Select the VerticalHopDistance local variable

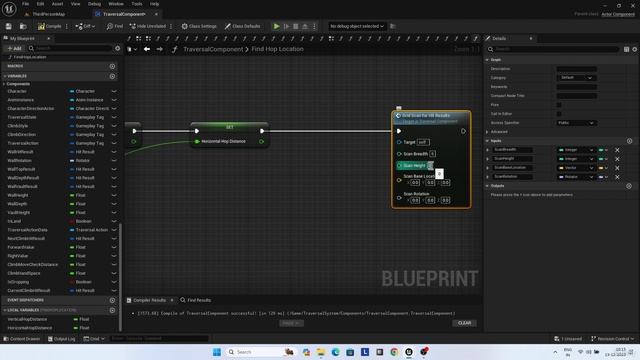(x=27, y=319)
